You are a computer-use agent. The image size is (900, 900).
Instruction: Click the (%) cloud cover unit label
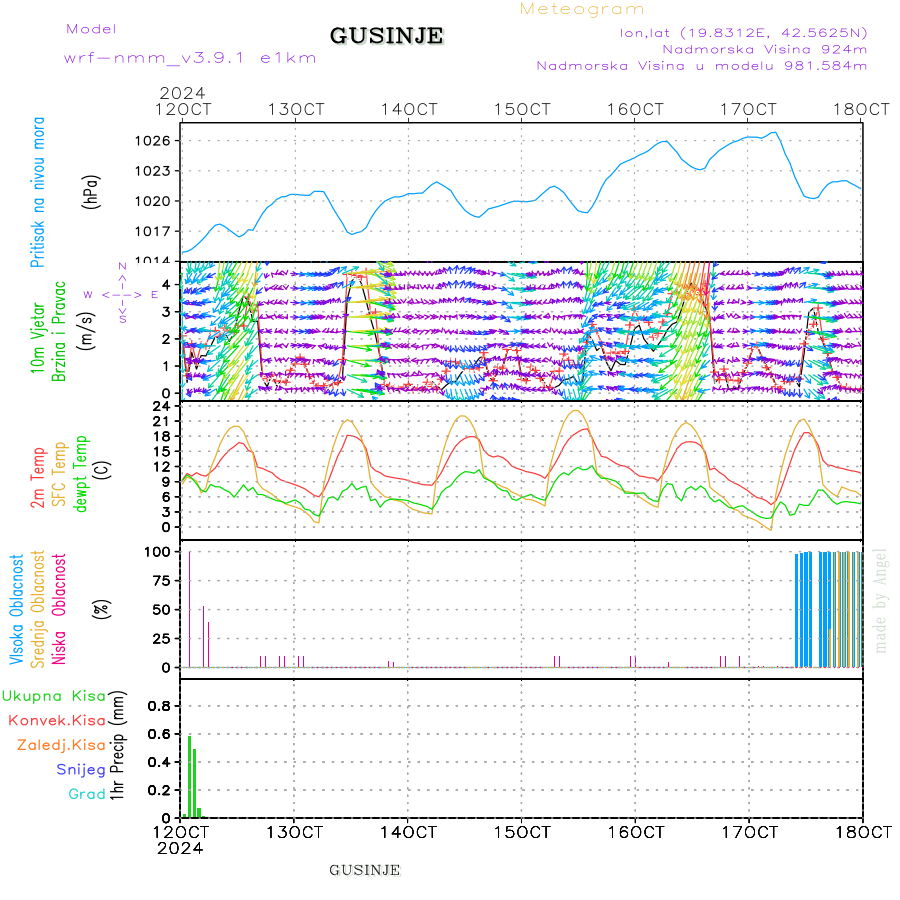coord(102,608)
